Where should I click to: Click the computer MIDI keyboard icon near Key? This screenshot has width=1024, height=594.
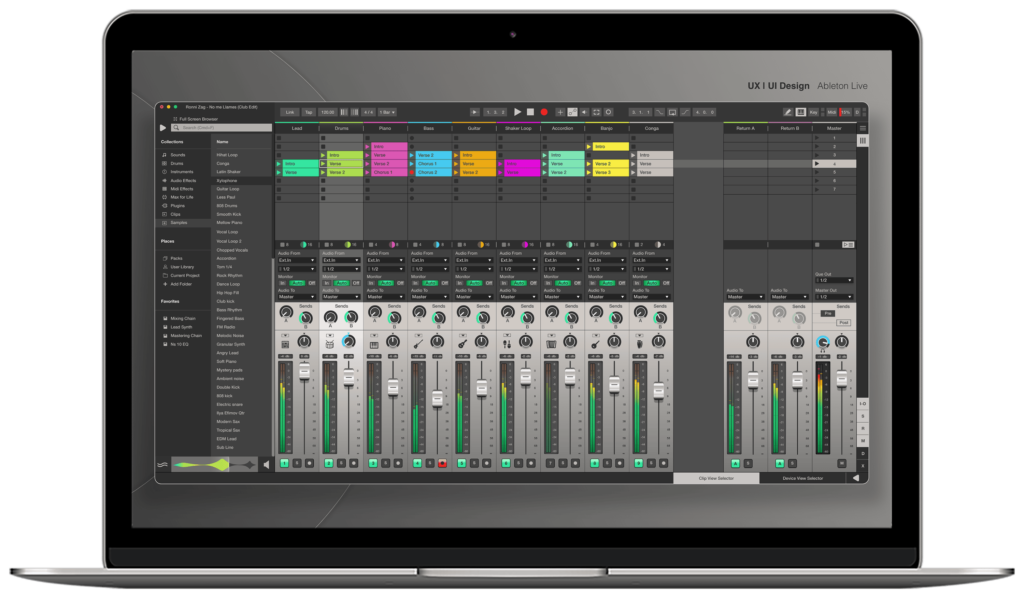(800, 112)
